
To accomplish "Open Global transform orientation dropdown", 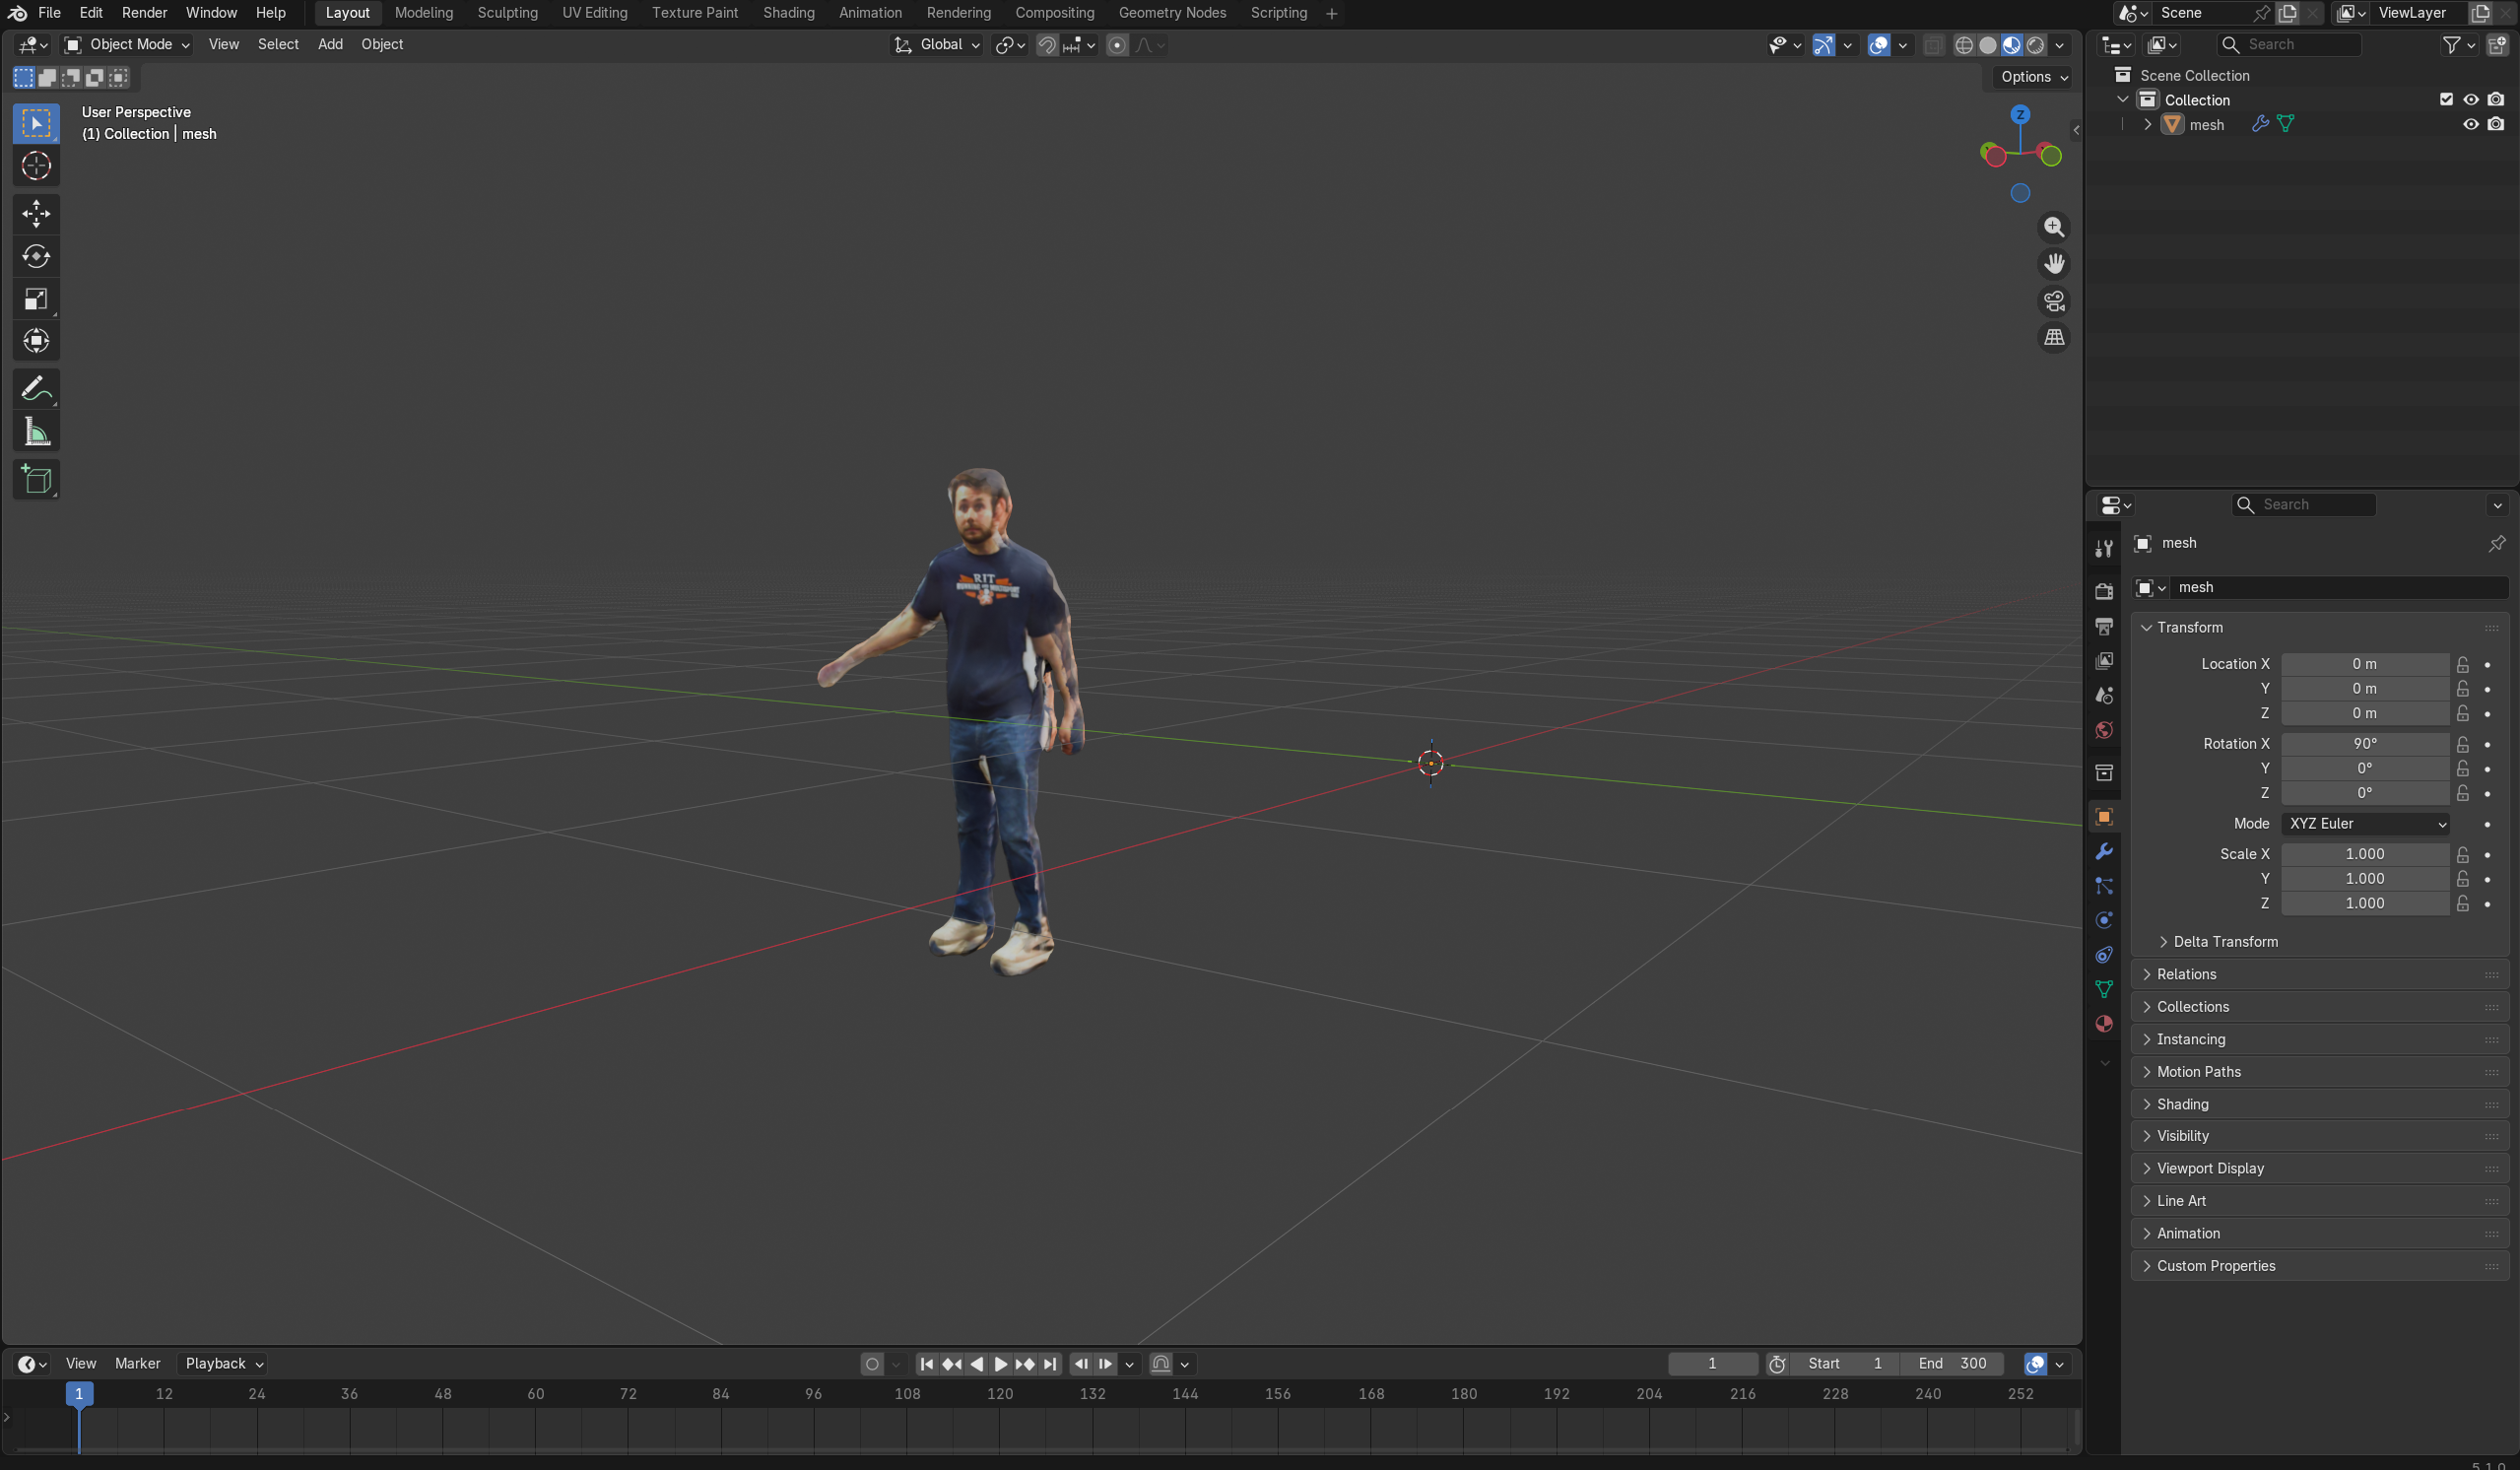I will coord(937,45).
